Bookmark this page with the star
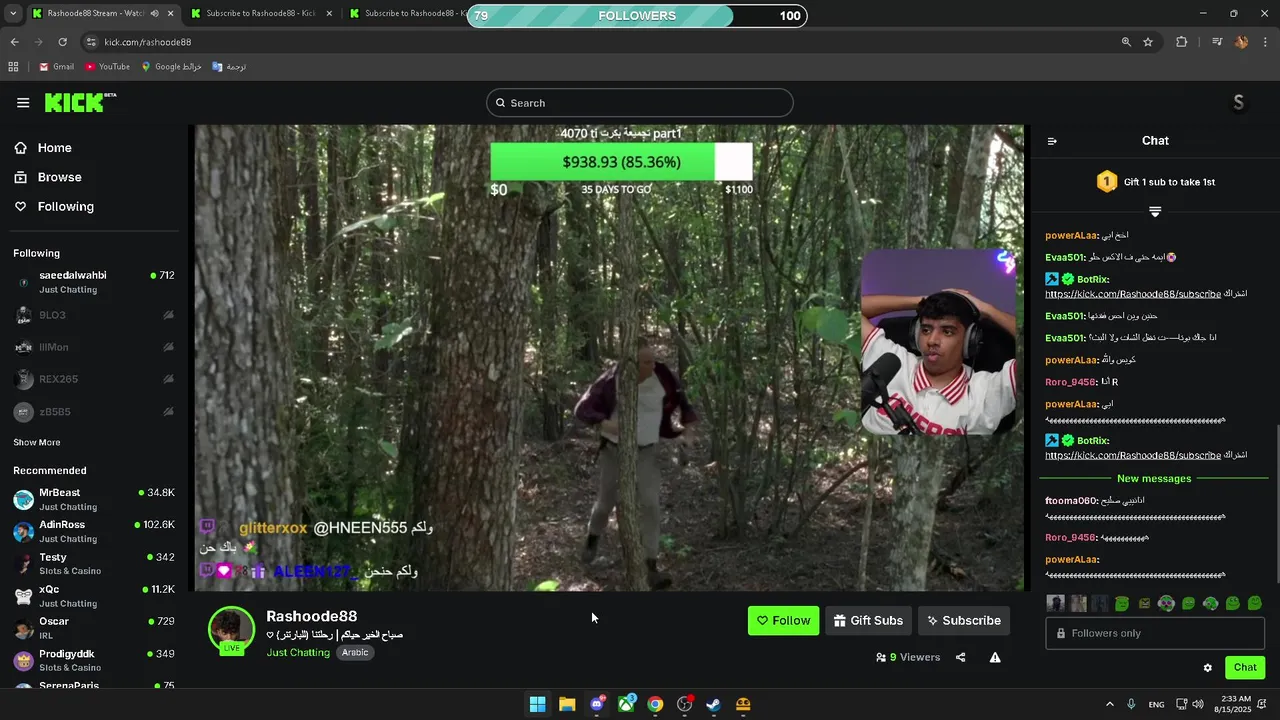This screenshot has width=1280, height=720. (1148, 42)
